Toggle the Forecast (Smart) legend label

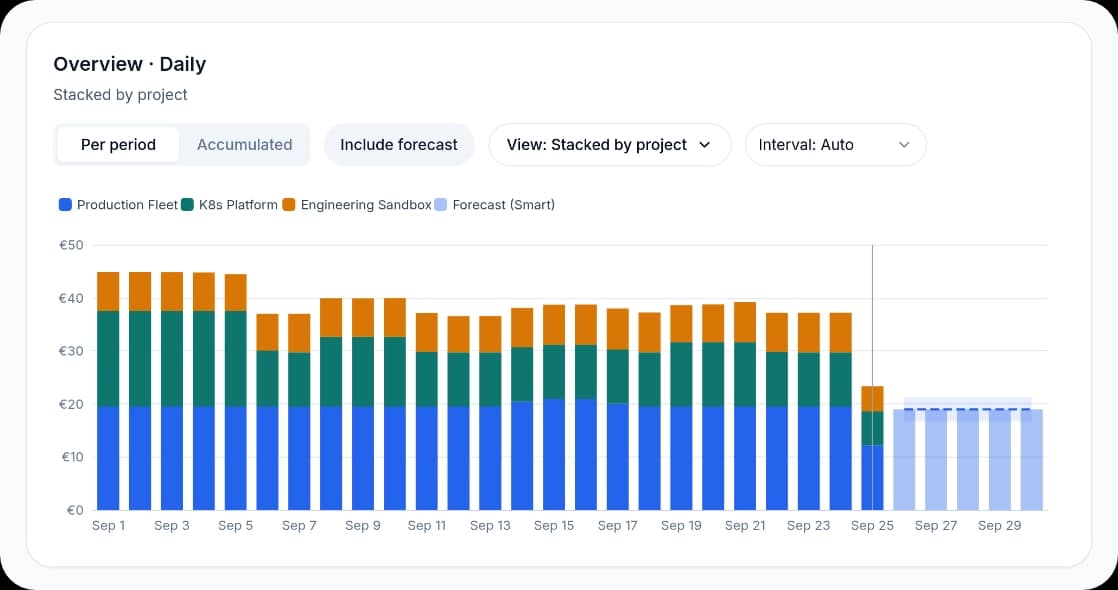(503, 205)
